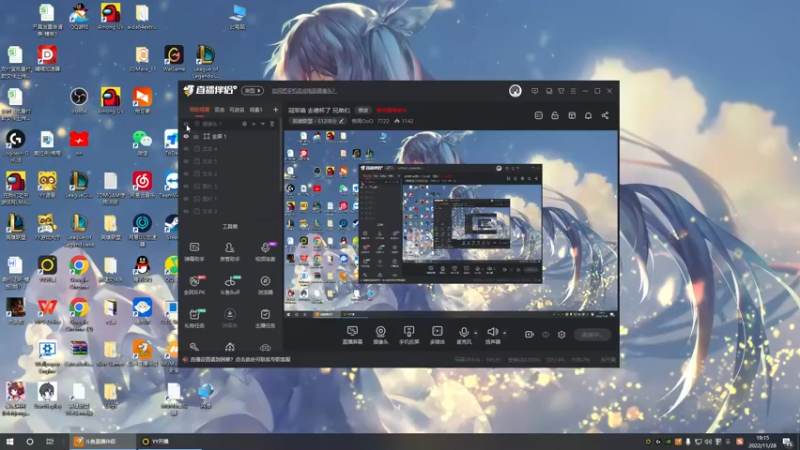Toggle visibility eye of 文本4 source

click(x=186, y=149)
